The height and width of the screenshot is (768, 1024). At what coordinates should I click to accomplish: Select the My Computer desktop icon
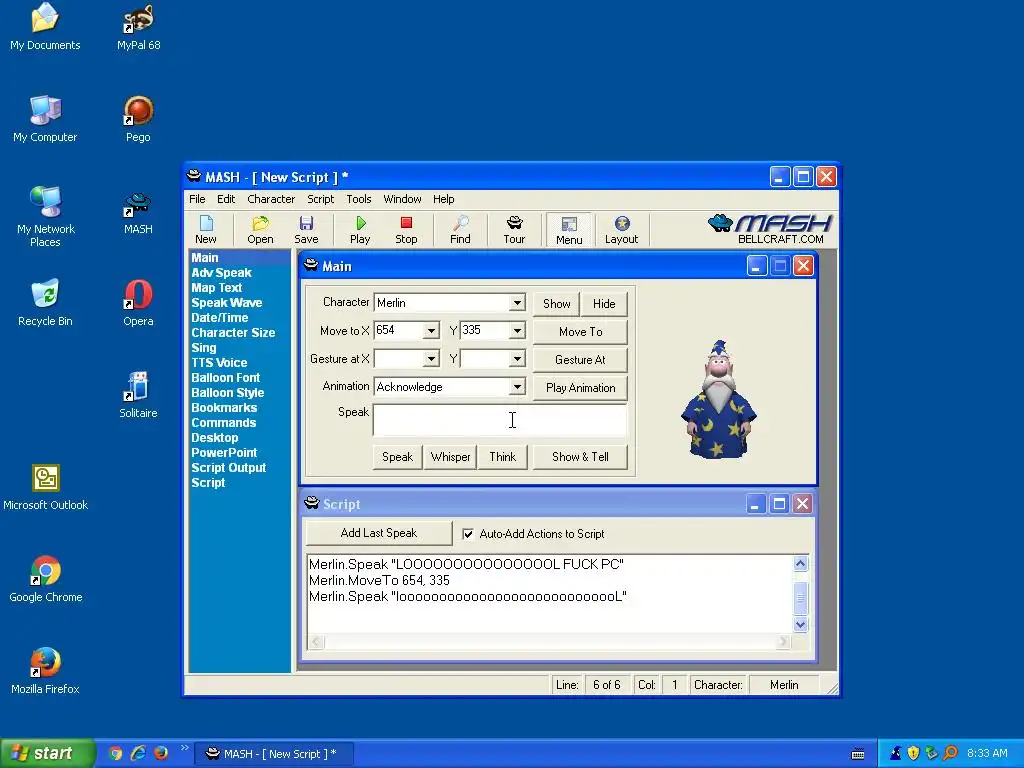tap(46, 120)
